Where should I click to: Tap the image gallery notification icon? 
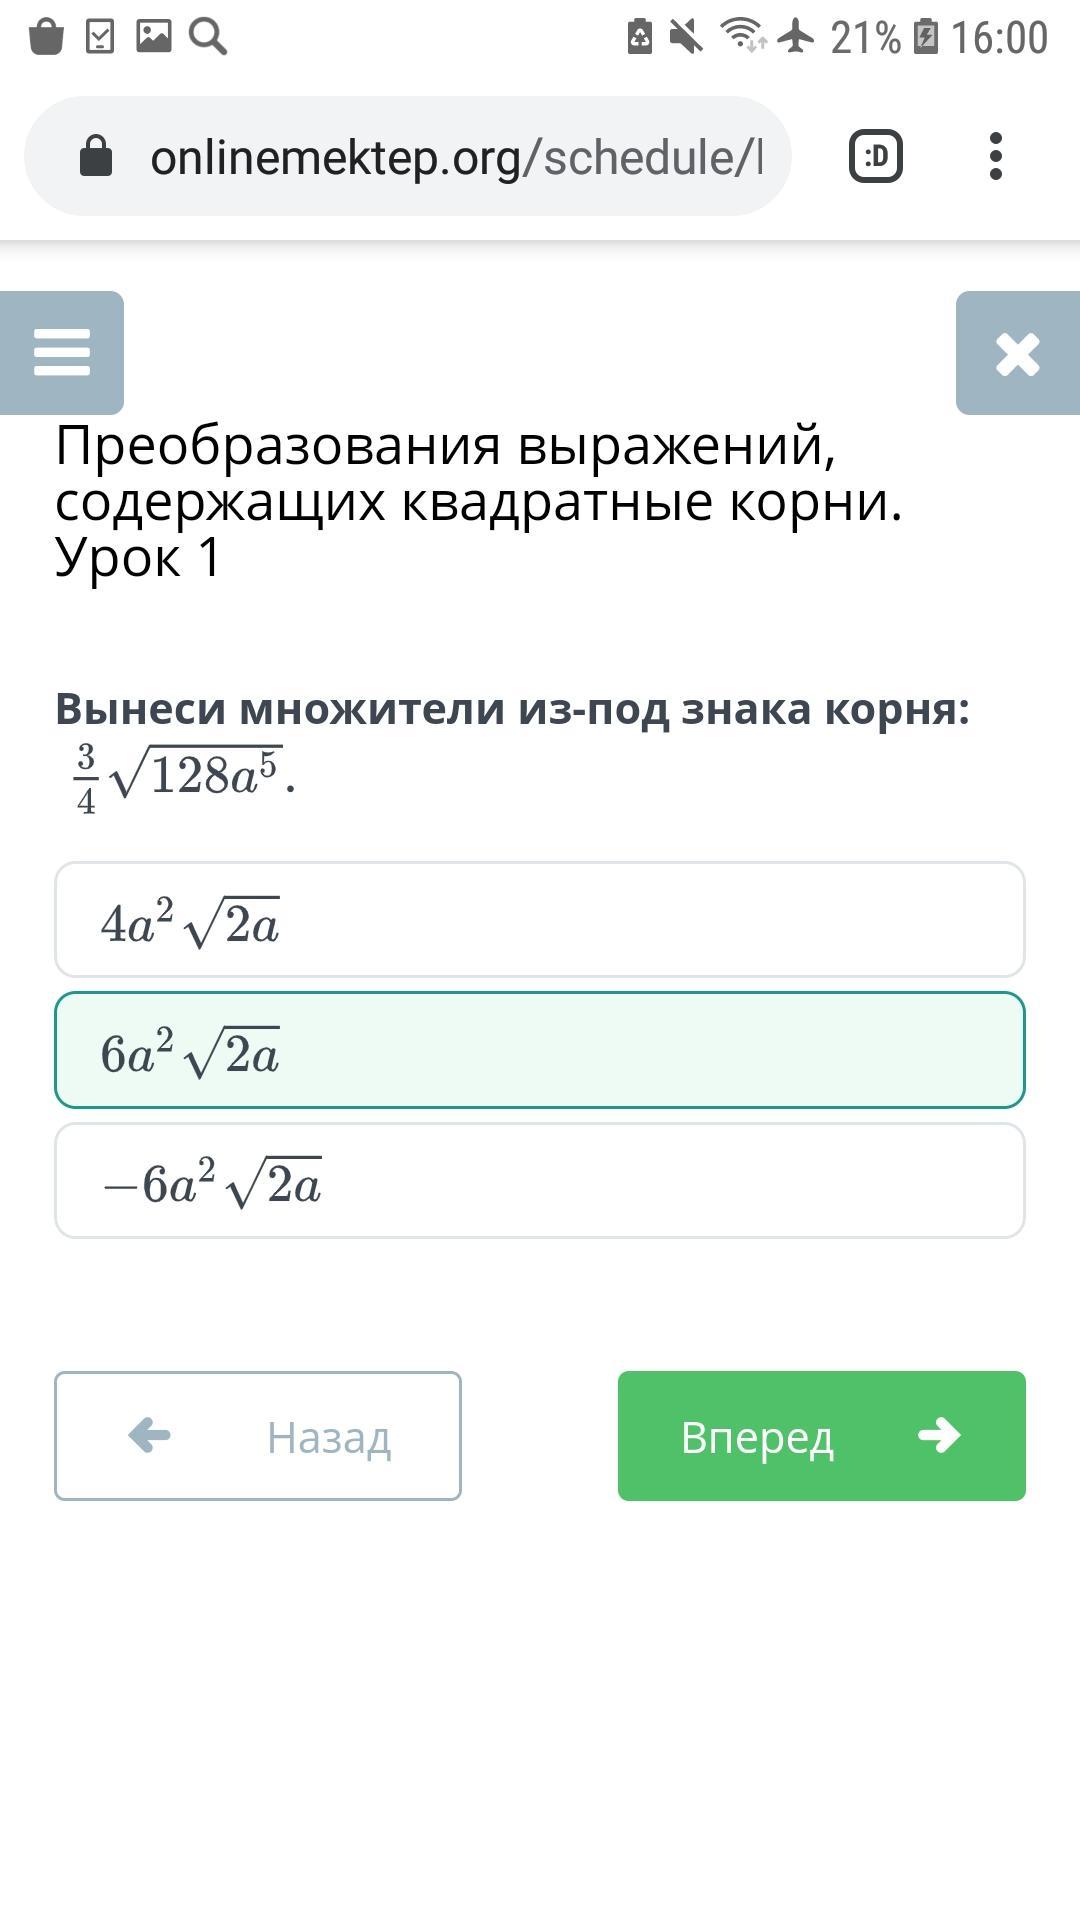coord(154,37)
